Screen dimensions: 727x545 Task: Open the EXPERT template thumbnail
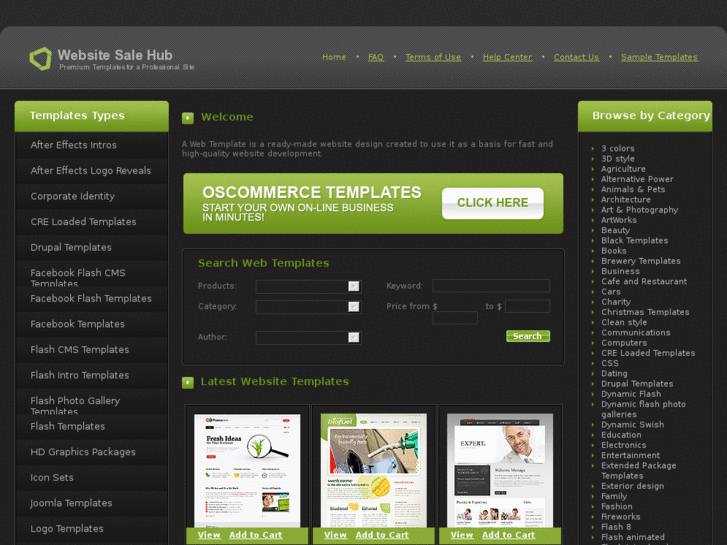[x=500, y=470]
